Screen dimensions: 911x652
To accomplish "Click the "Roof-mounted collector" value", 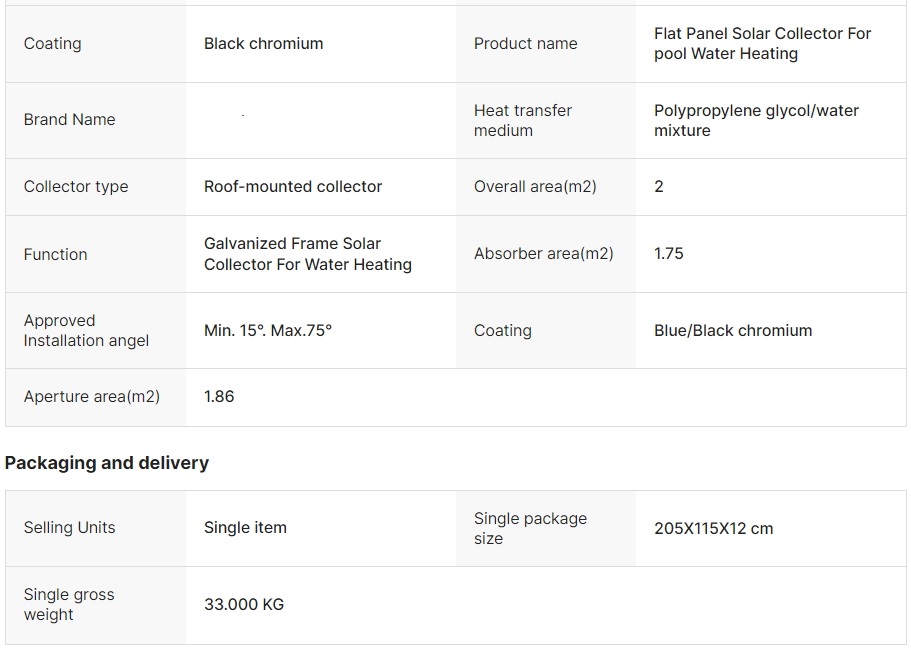I will pos(293,187).
